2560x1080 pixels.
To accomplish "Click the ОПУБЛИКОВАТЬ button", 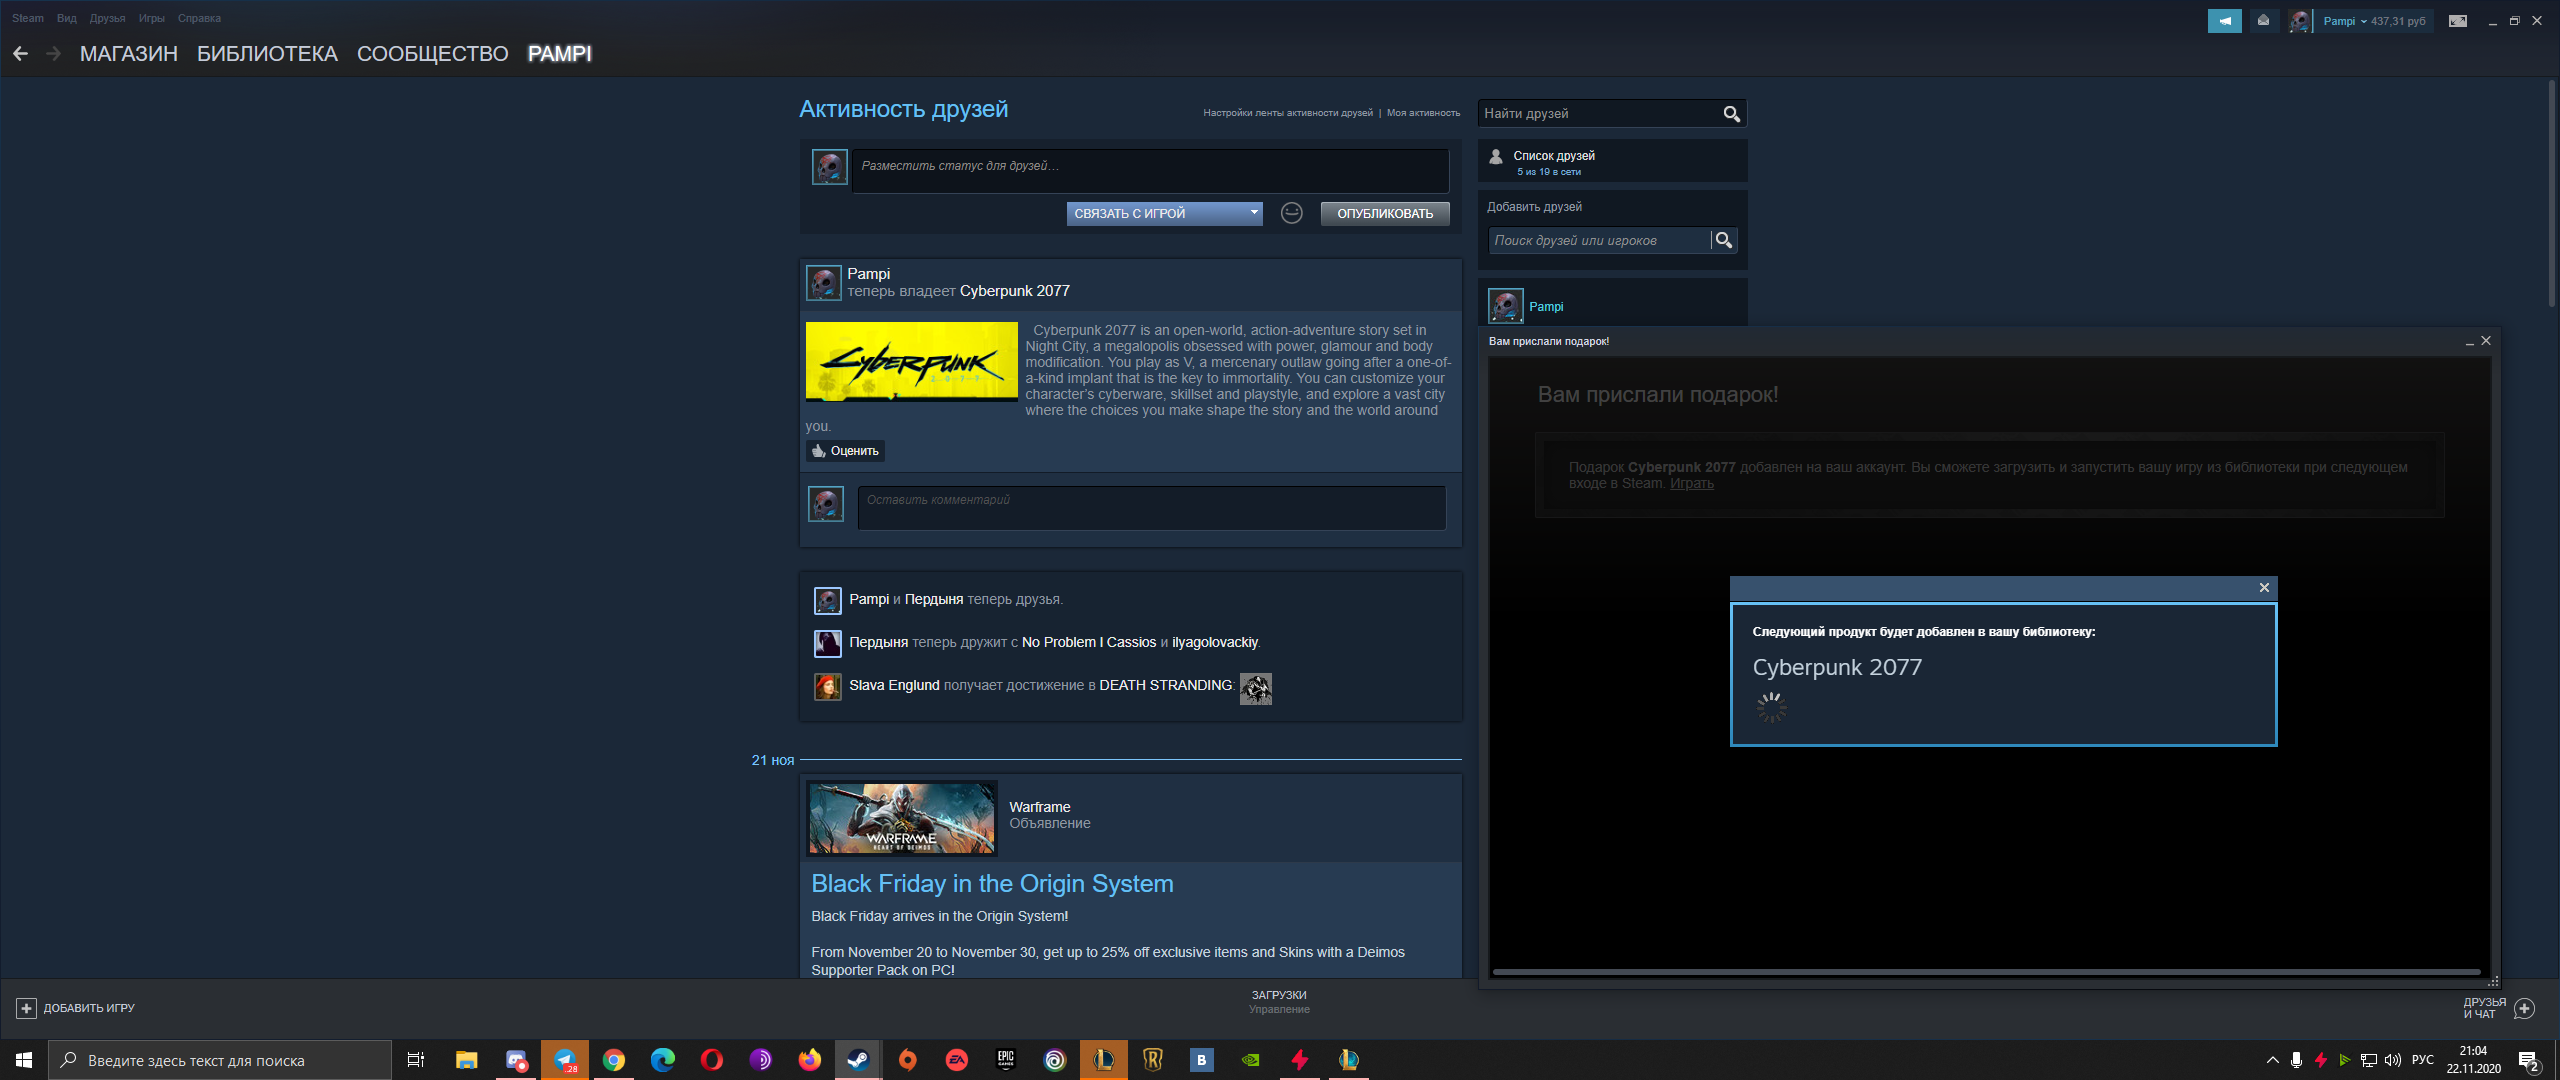I will (x=1385, y=213).
